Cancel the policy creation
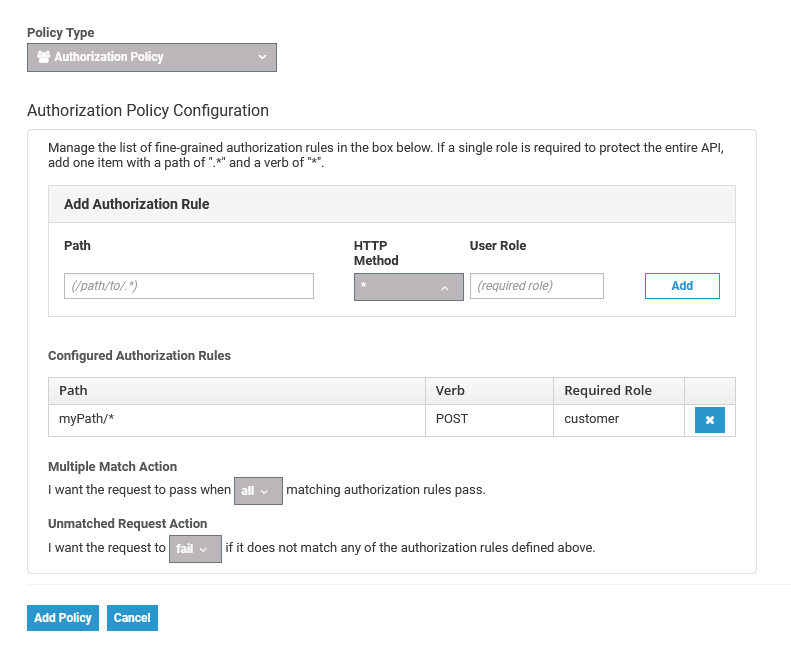The image size is (791, 650). (132, 618)
